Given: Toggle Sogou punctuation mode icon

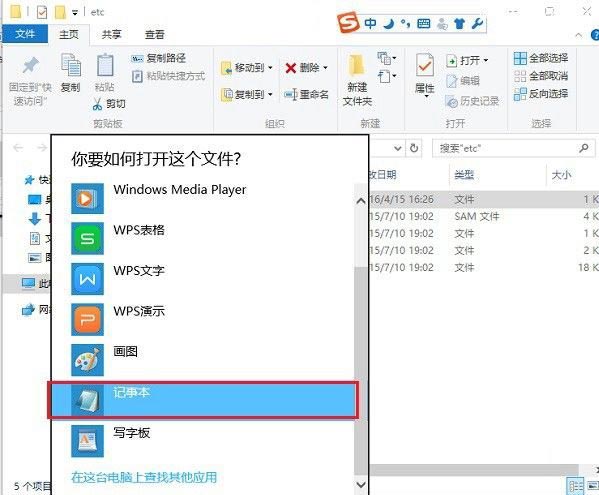Looking at the screenshot, I should (406, 24).
